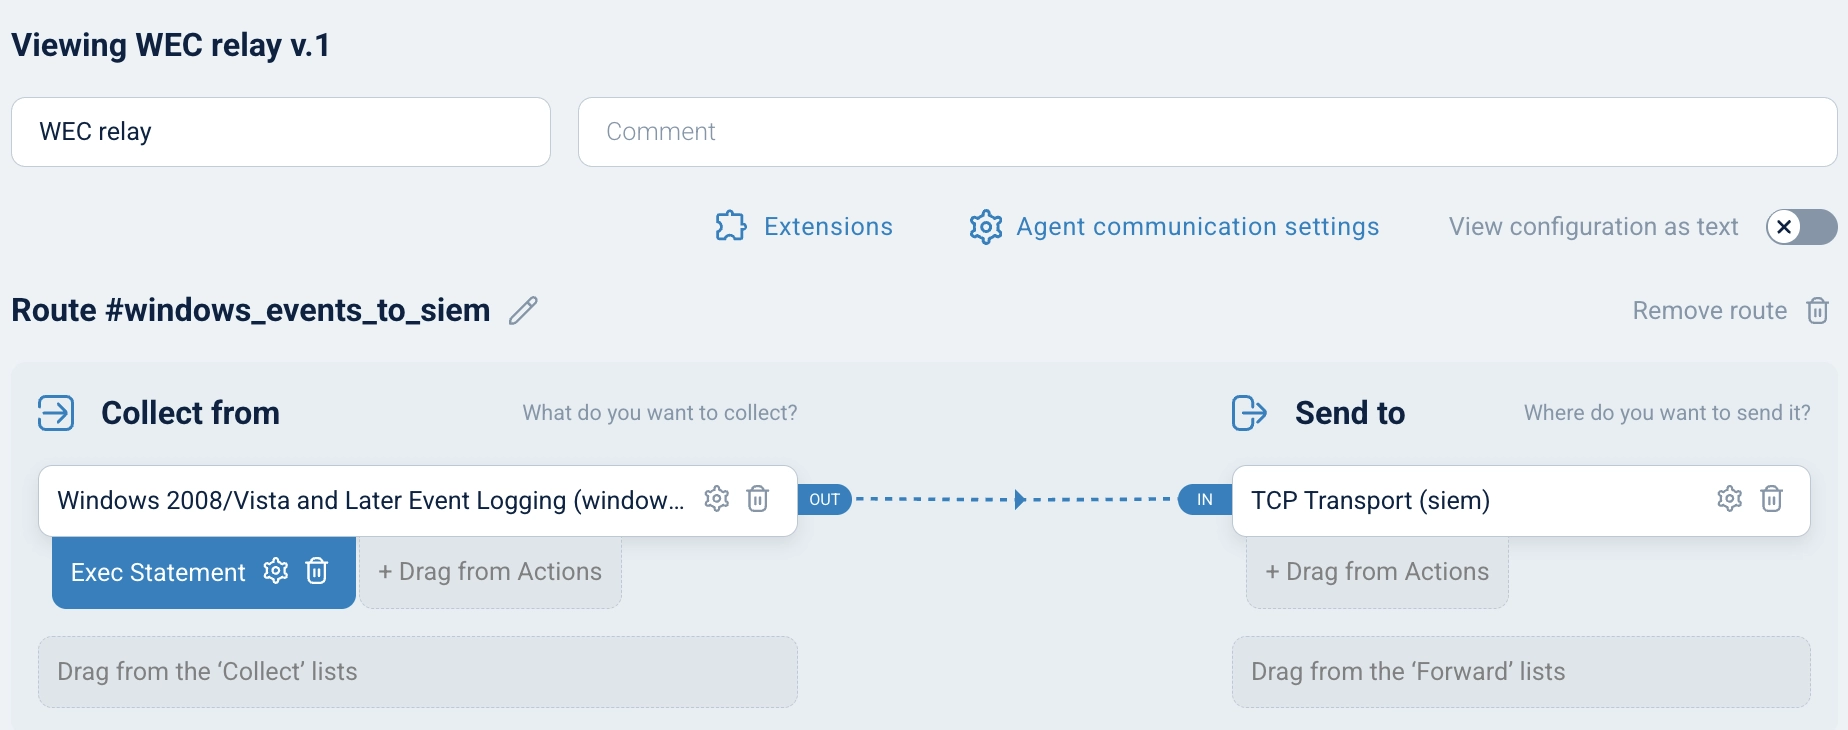
Task: Click the Remove route text
Action: 1709,311
